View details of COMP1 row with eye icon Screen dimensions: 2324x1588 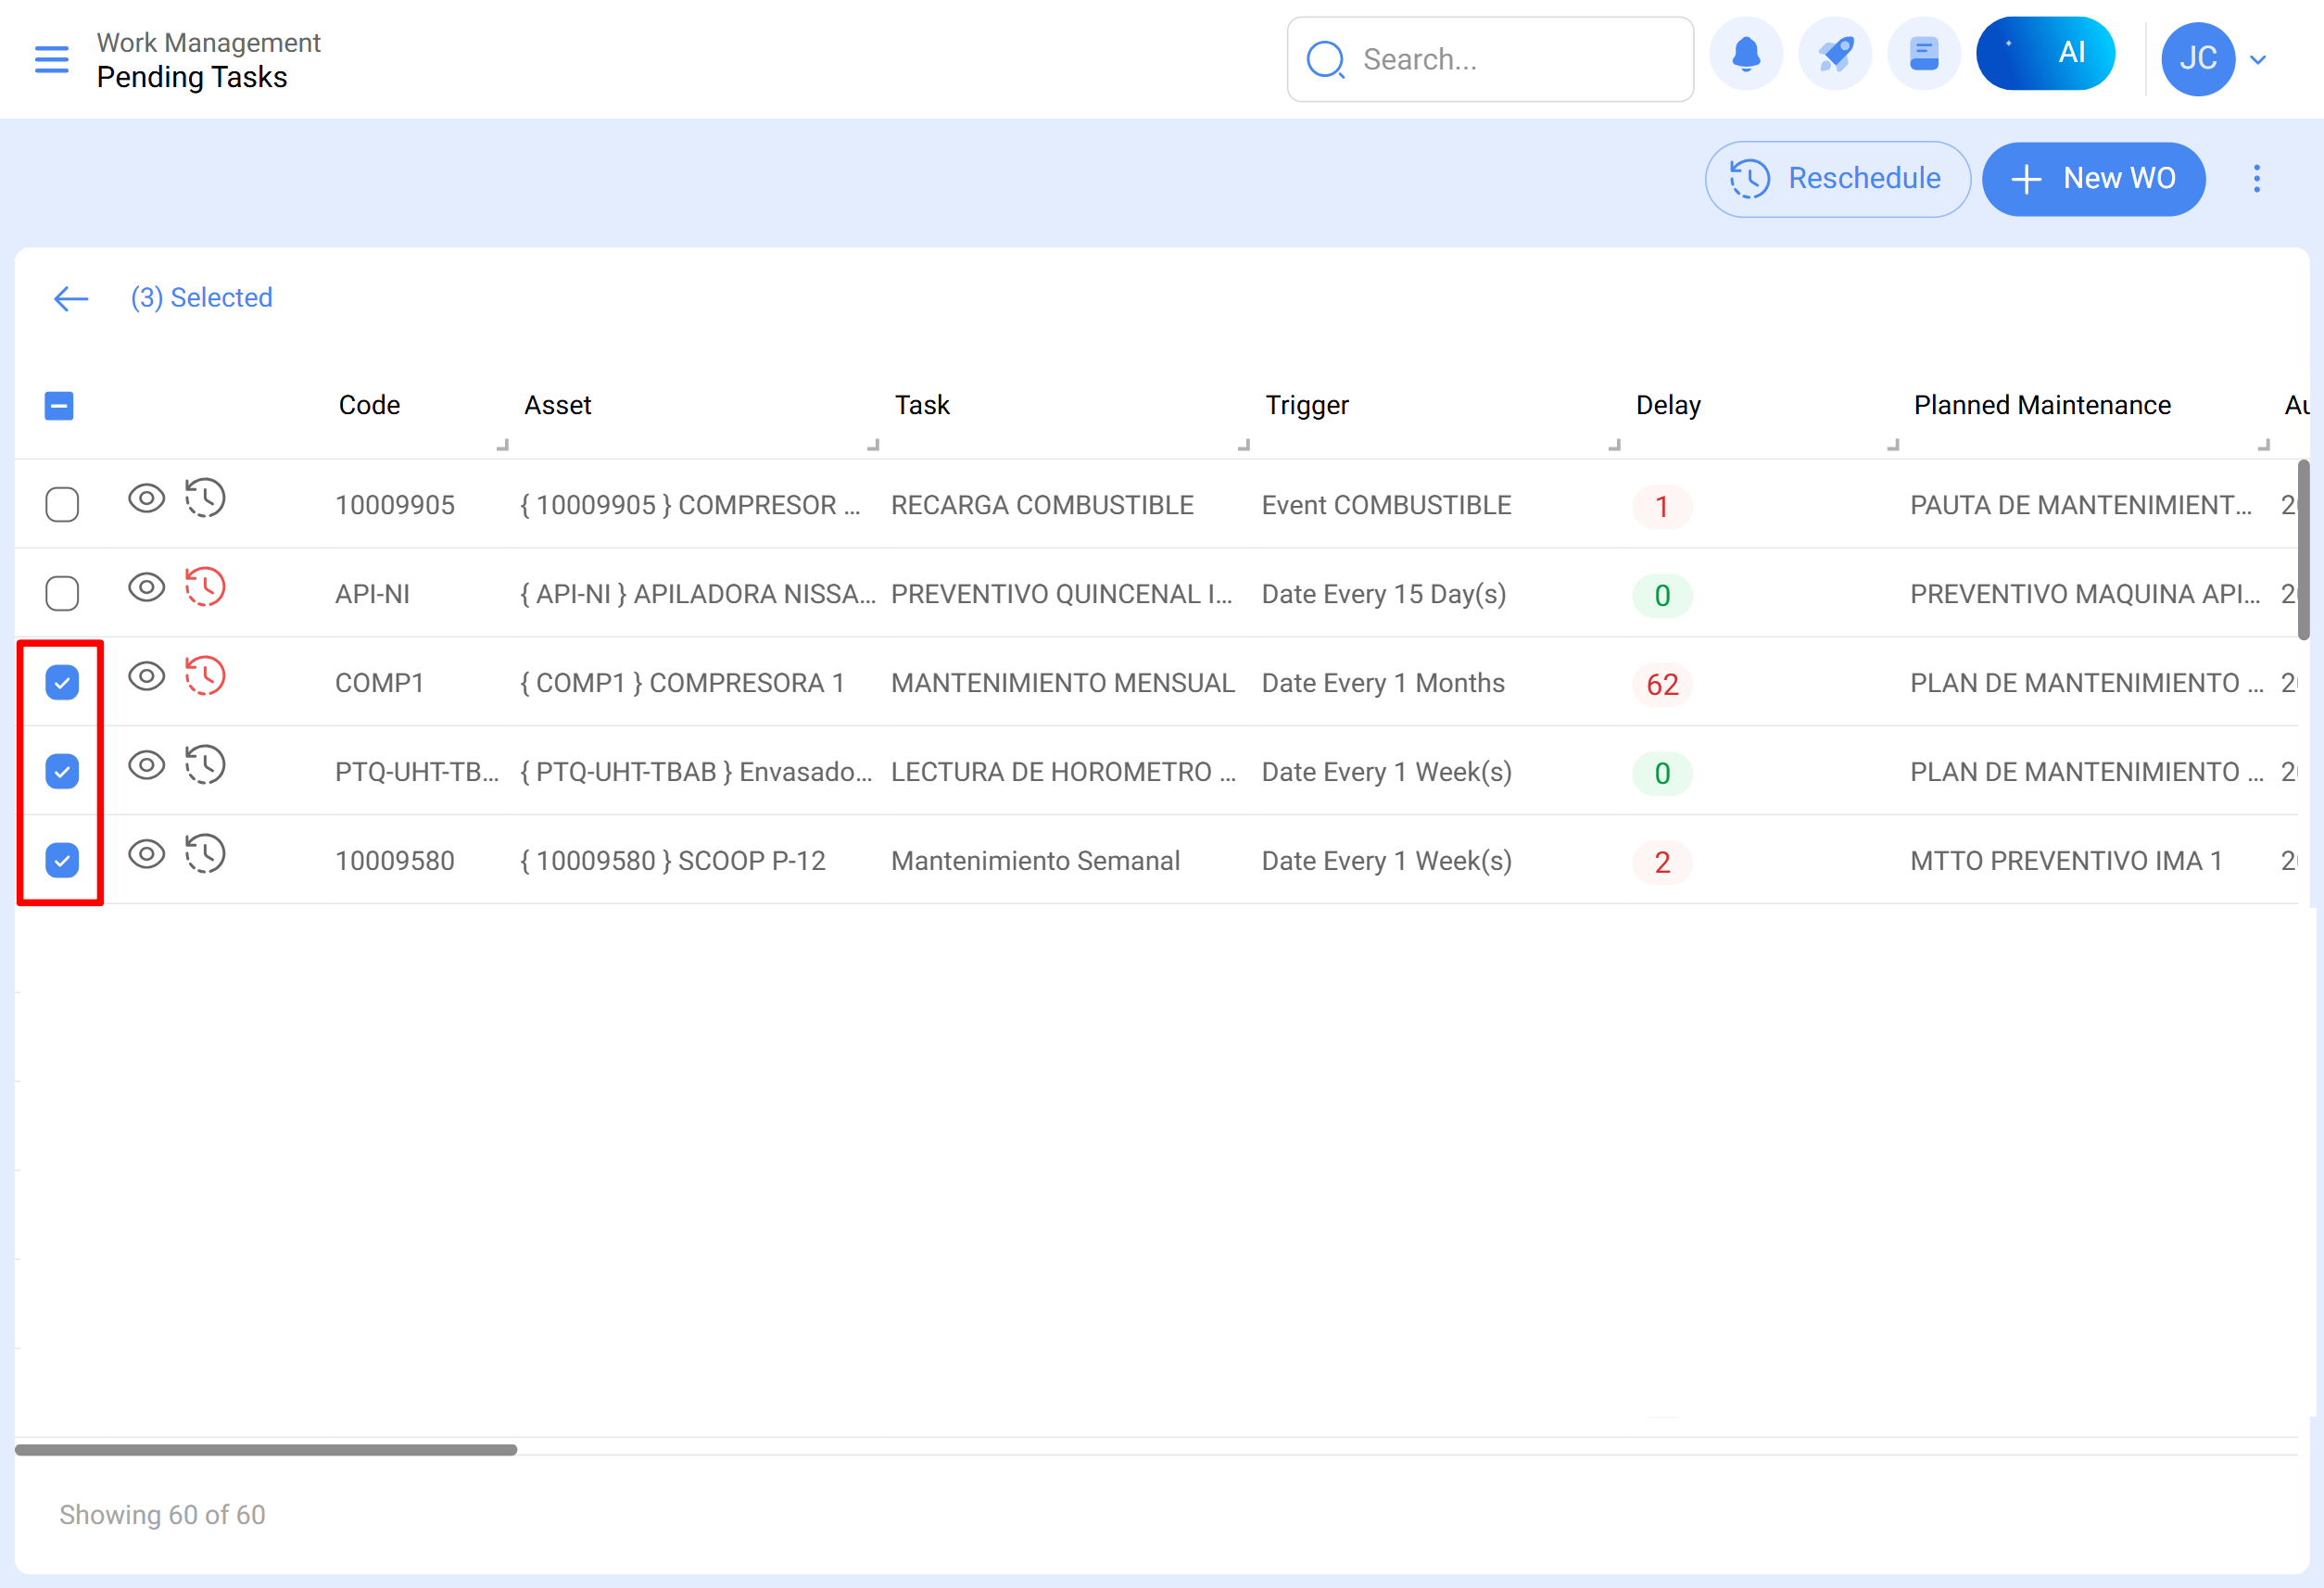(x=147, y=677)
